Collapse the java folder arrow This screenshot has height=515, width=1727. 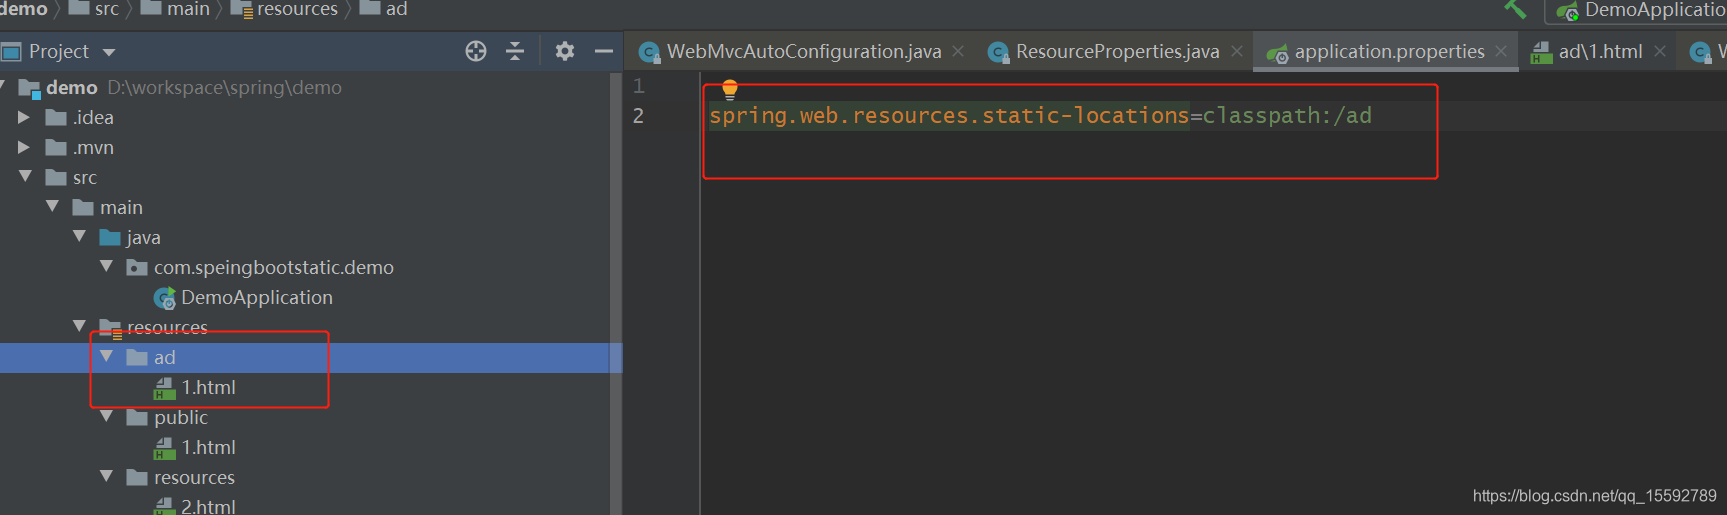pyautogui.click(x=79, y=236)
